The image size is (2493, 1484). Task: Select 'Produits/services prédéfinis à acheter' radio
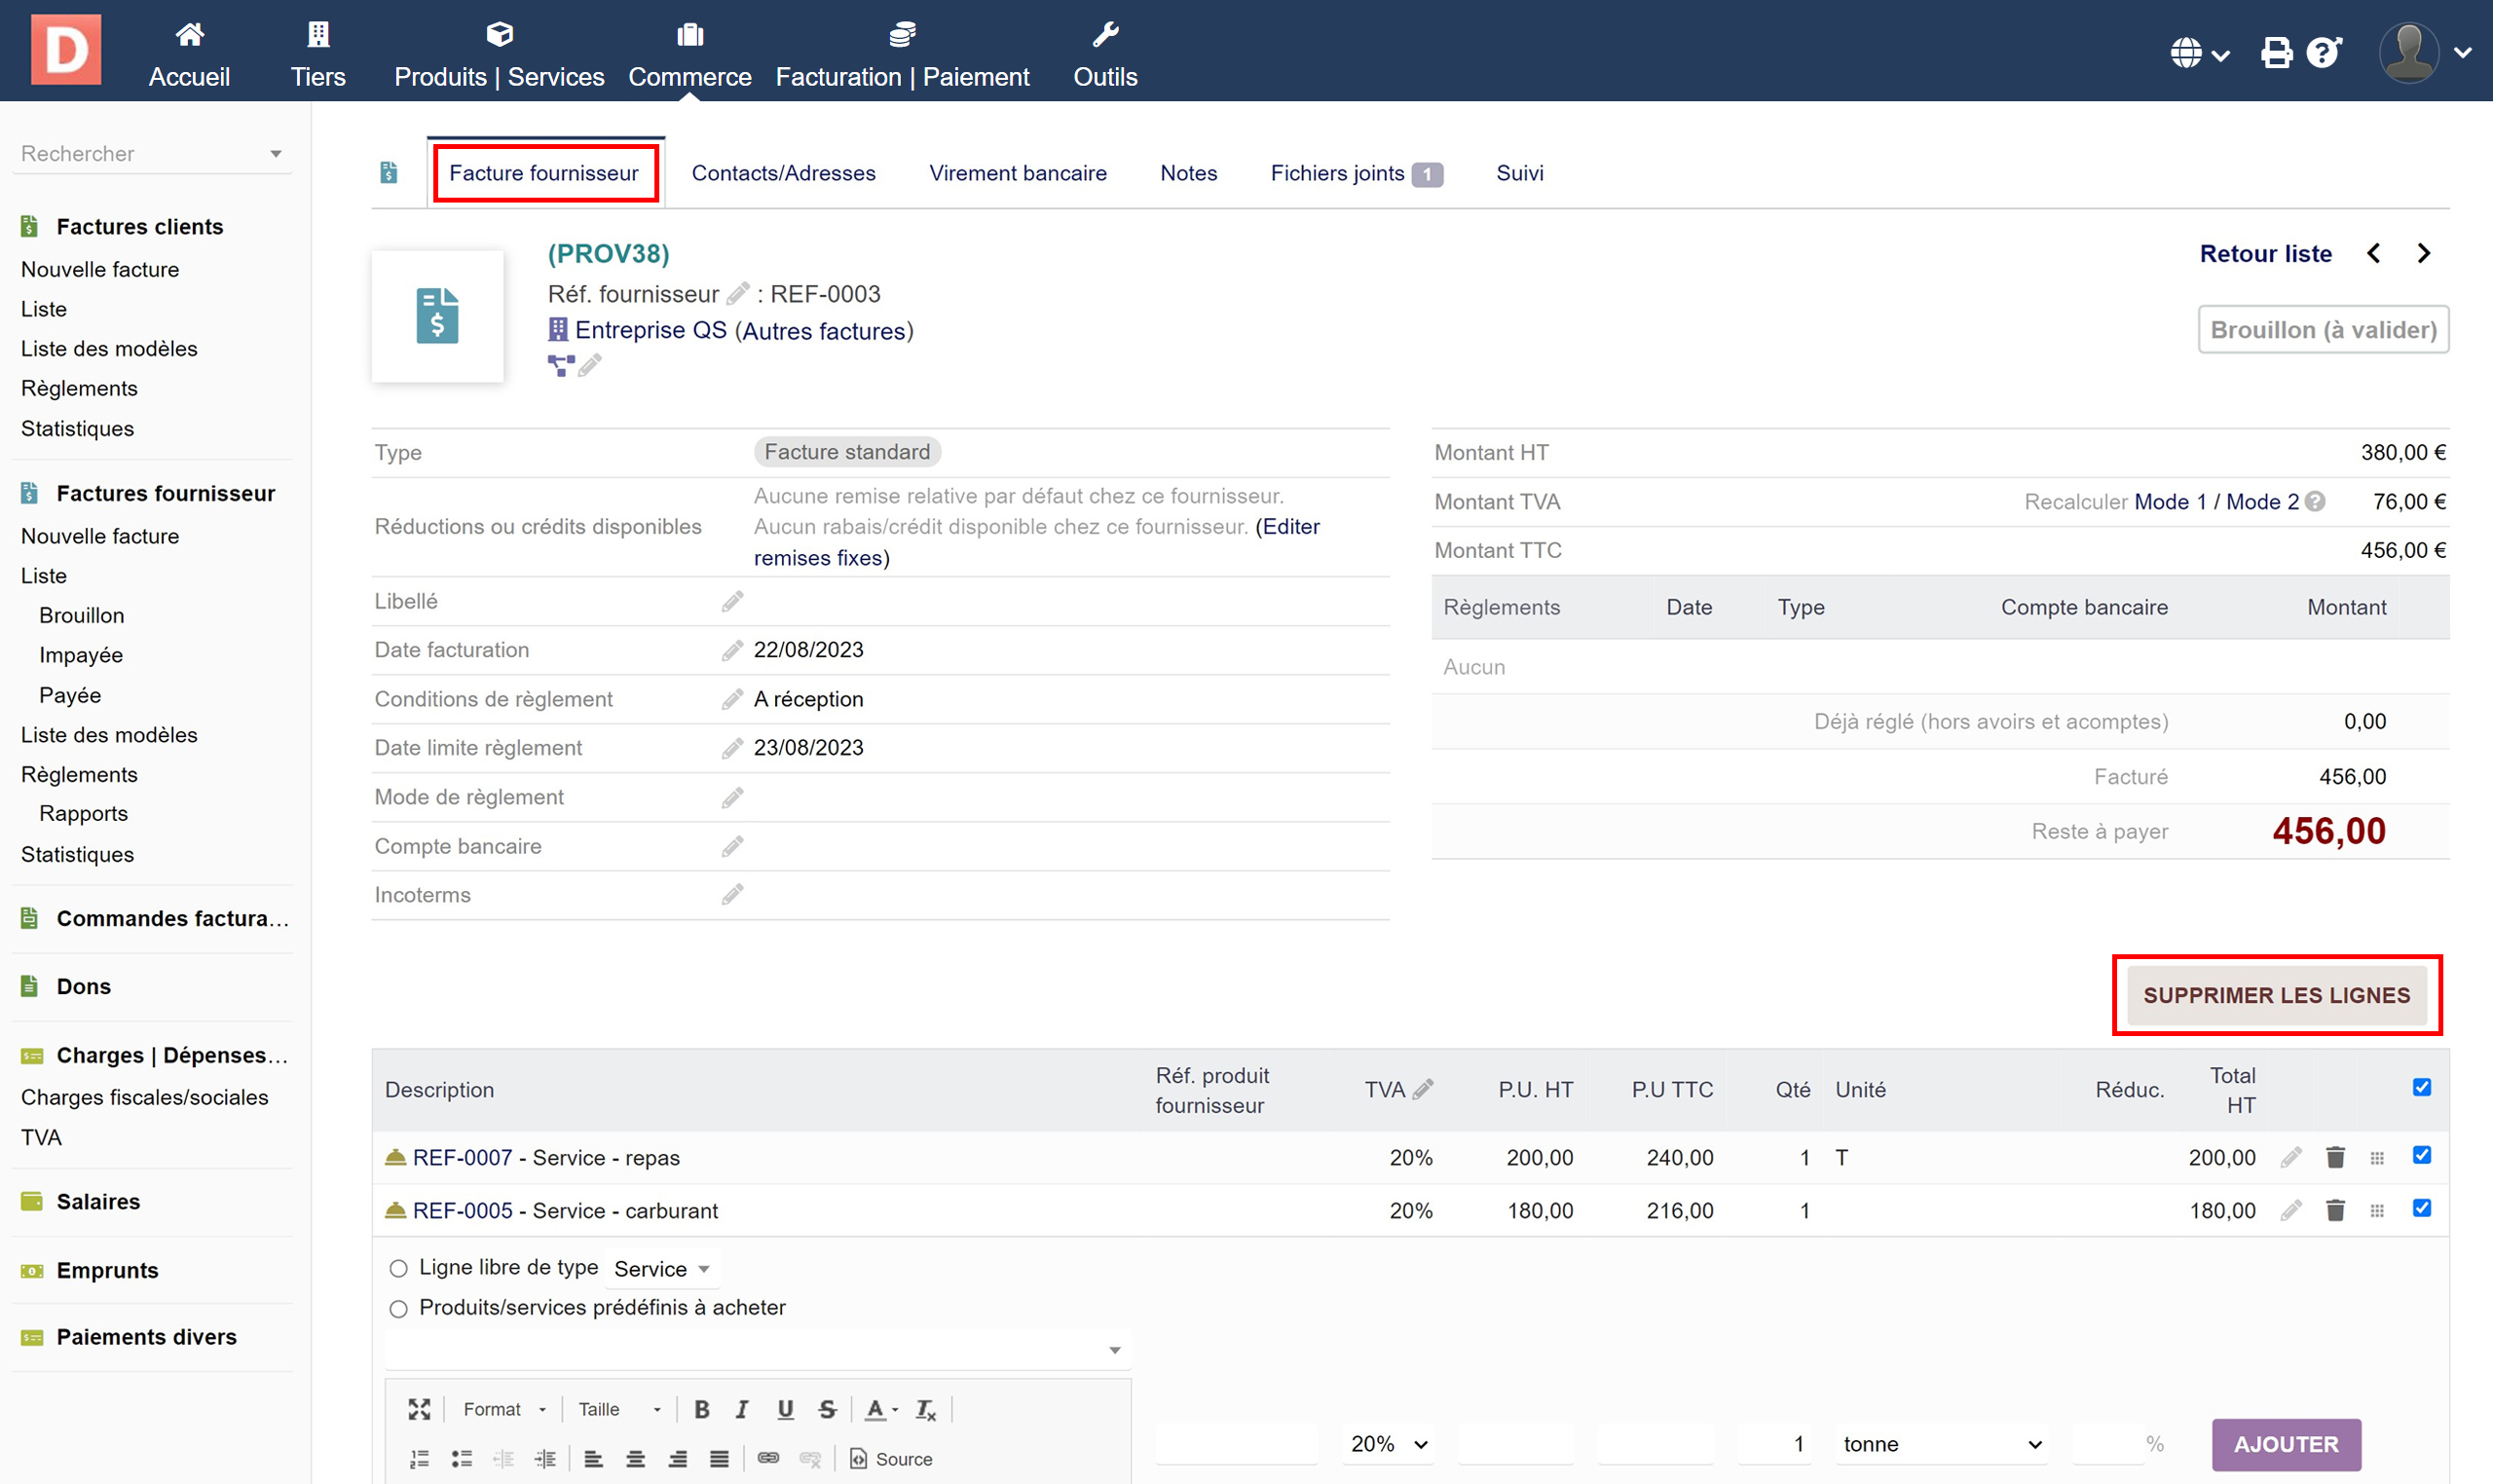coord(398,1308)
